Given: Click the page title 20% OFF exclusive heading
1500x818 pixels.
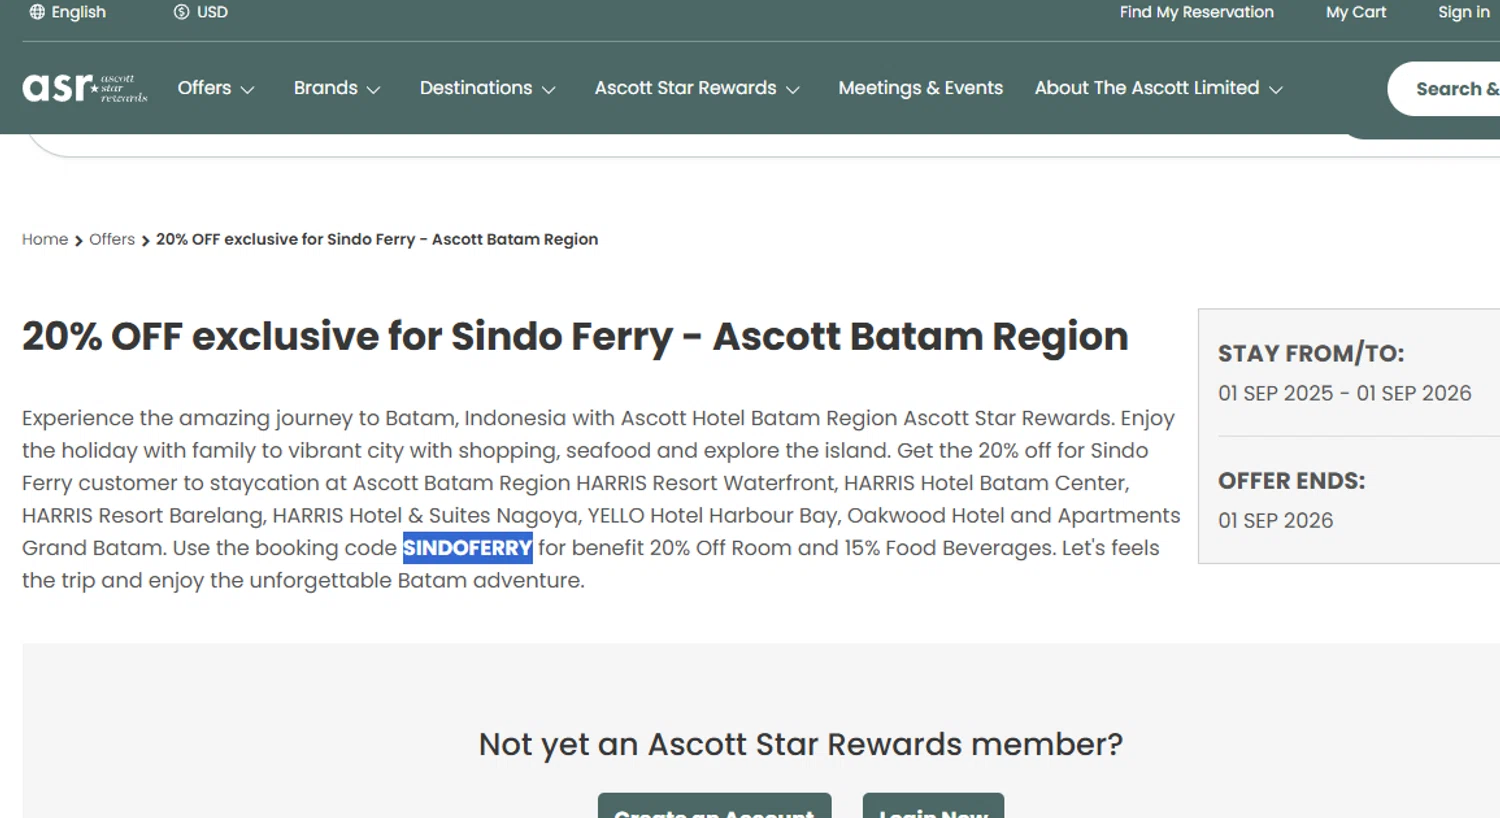Looking at the screenshot, I should 575,337.
